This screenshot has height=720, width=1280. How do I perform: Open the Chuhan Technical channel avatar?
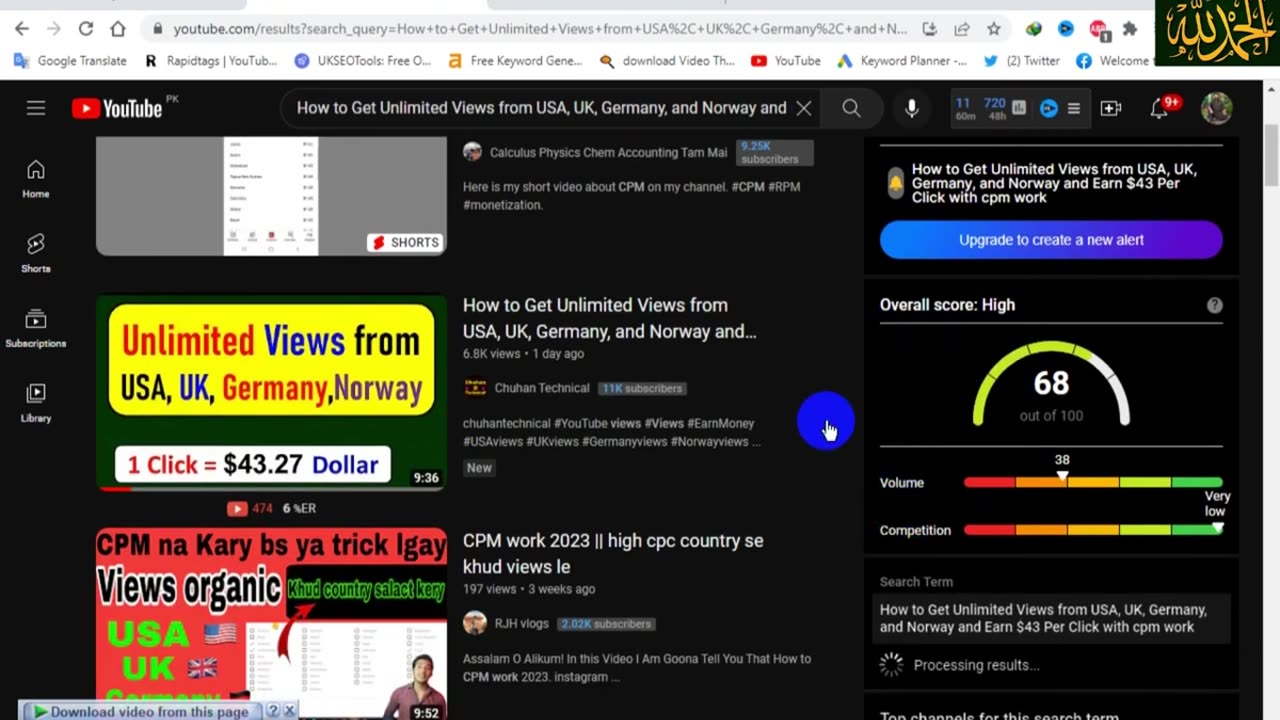475,388
